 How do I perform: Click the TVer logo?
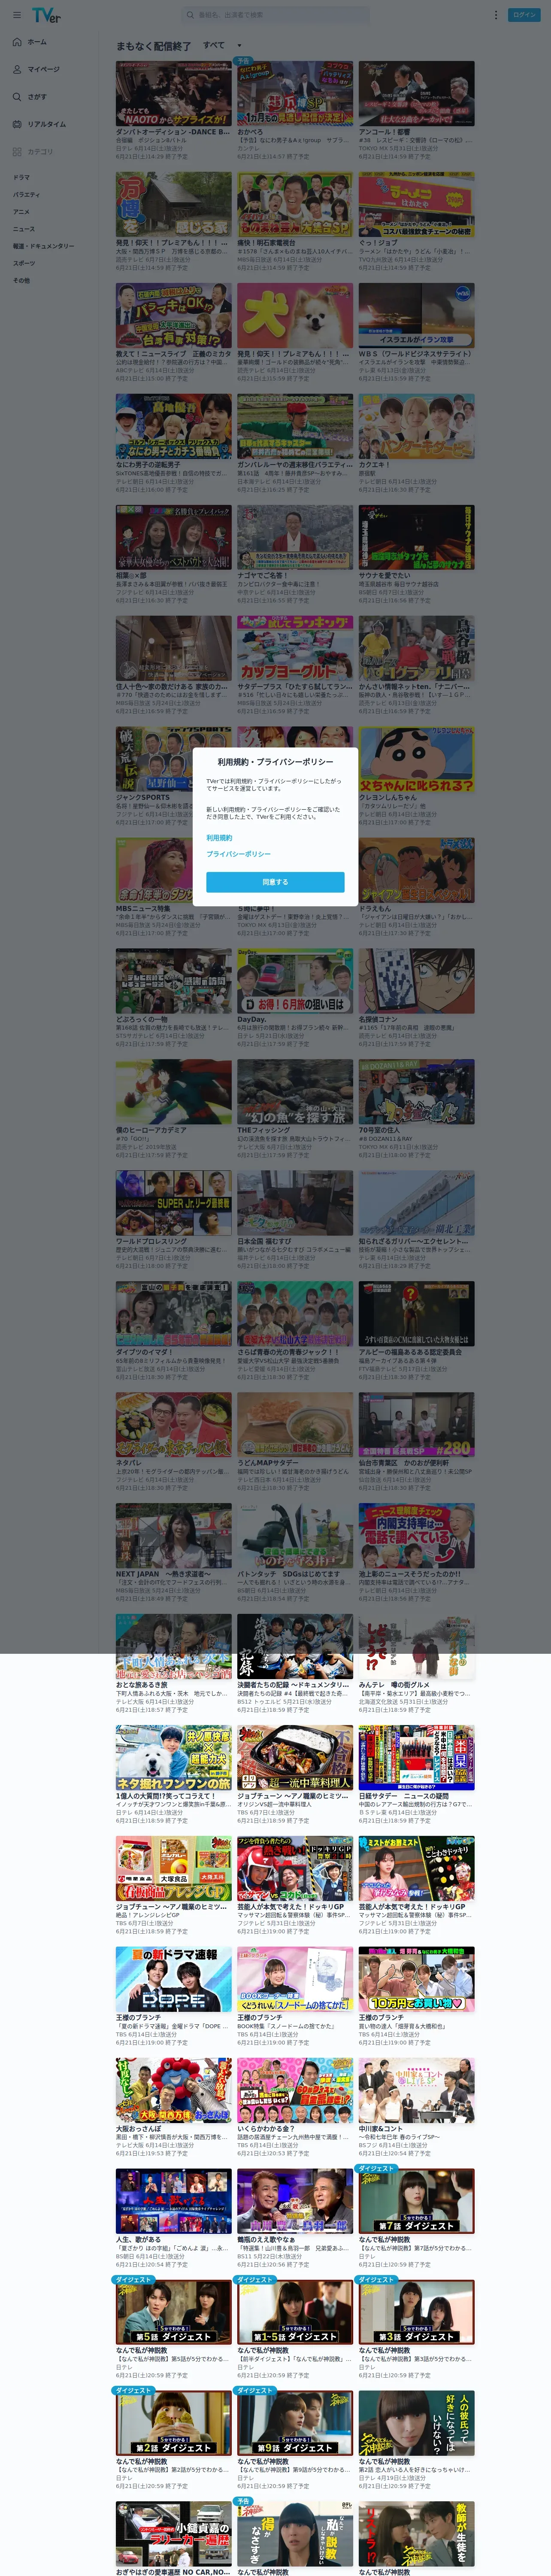[x=46, y=15]
